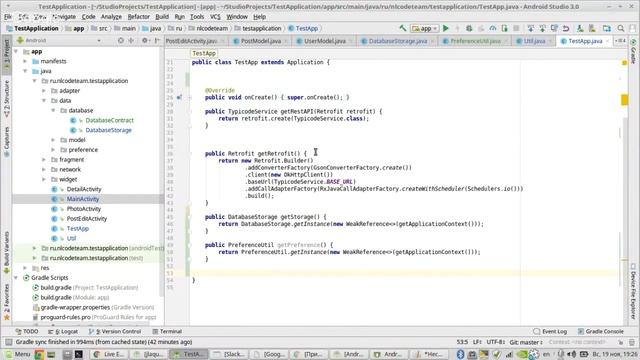Switch to the Util.java tab
This screenshot has height=360, width=640.
pyautogui.click(x=534, y=41)
